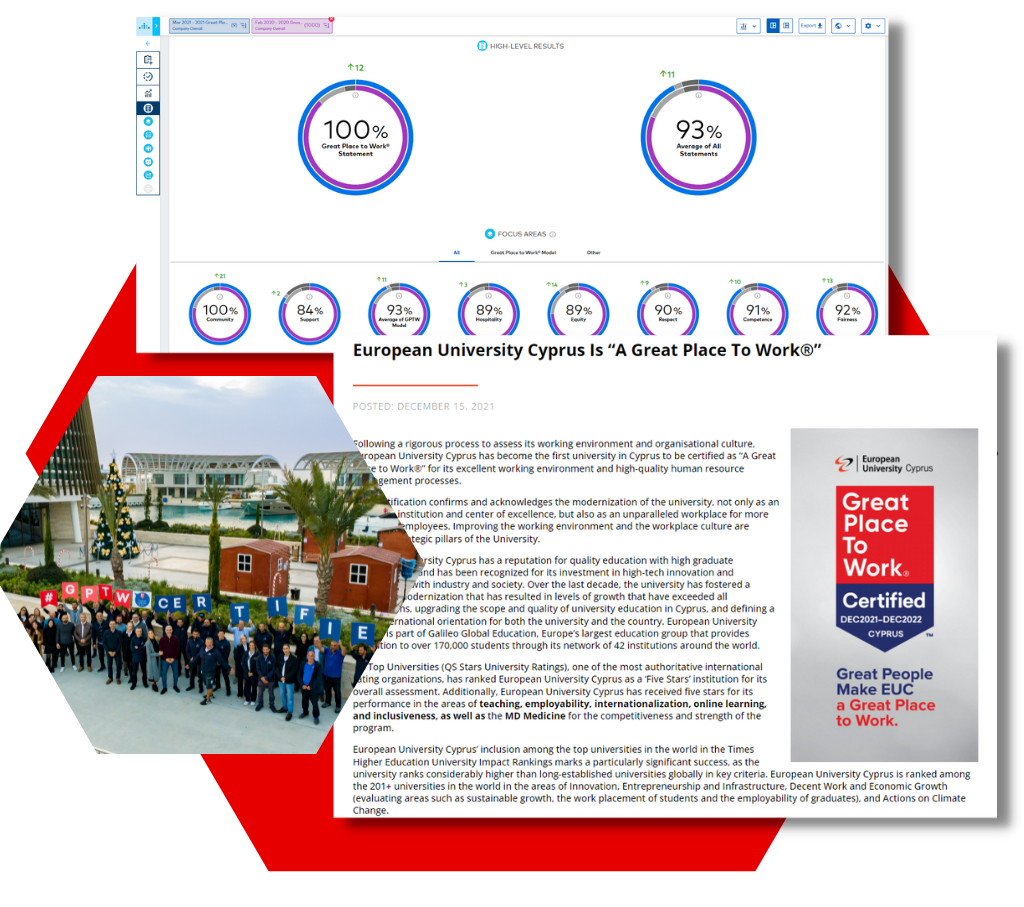The image size is (1024, 907).
Task: Select the highlighted High-Level Results sidebar icon
Action: [148, 108]
